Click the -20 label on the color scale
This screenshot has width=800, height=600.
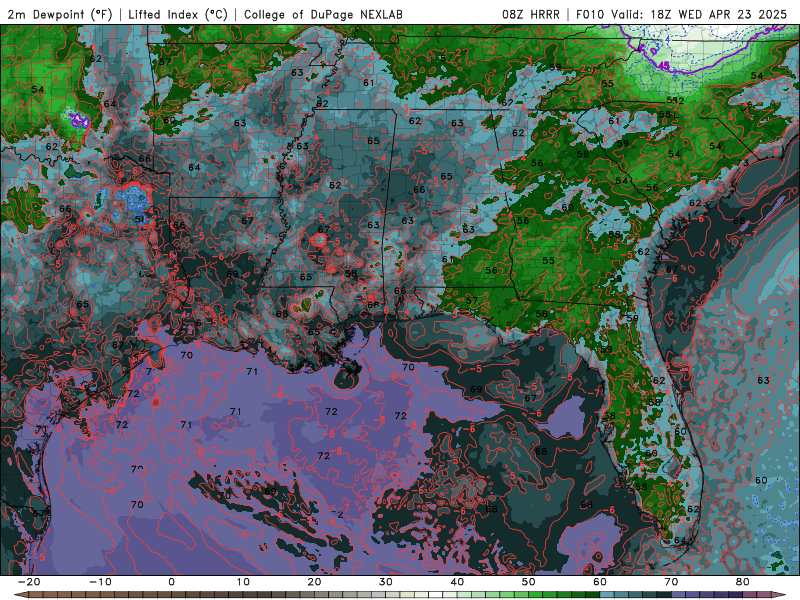coord(29,582)
